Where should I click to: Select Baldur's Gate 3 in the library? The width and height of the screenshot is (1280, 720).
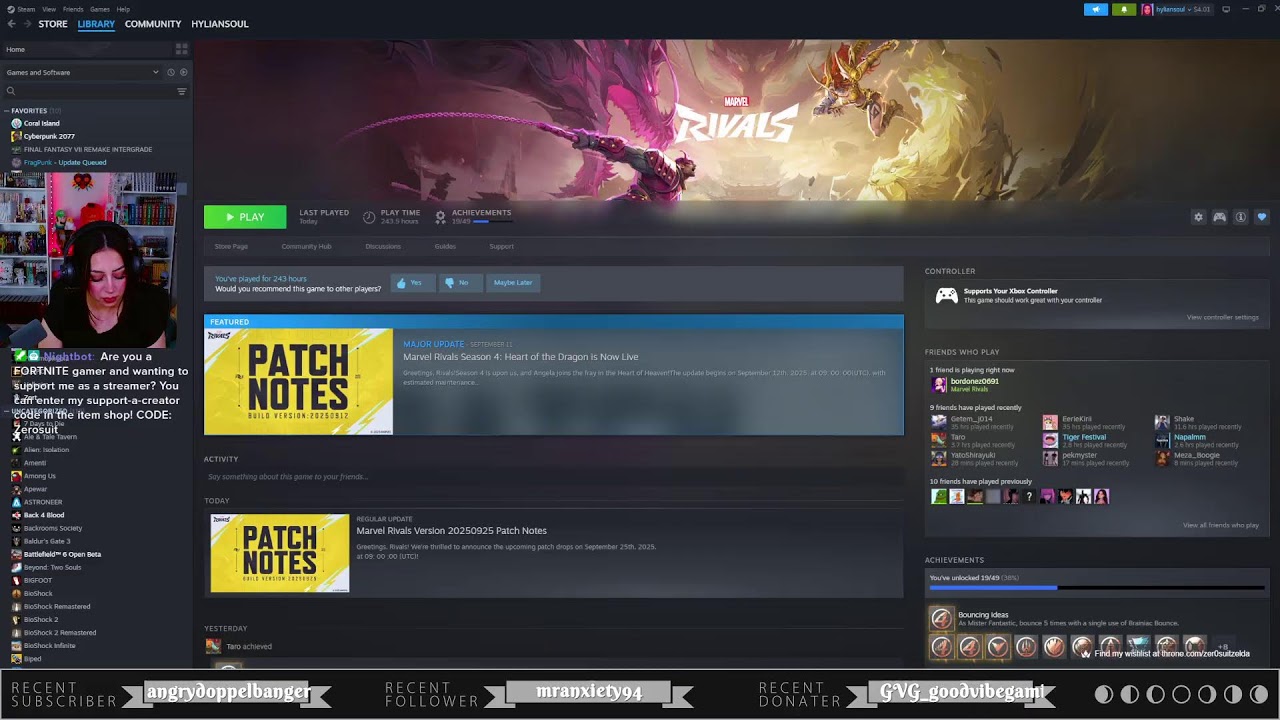point(47,541)
